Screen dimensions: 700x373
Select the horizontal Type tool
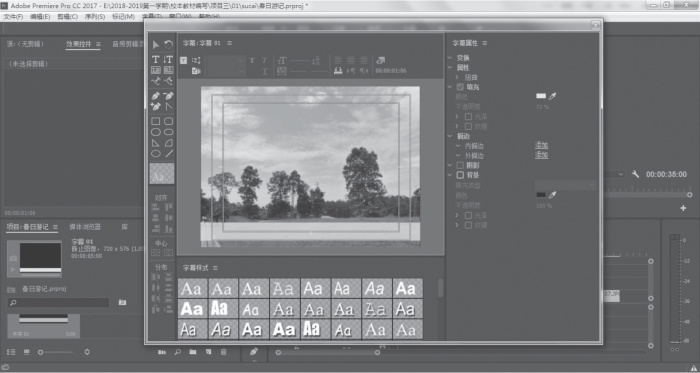click(155, 59)
